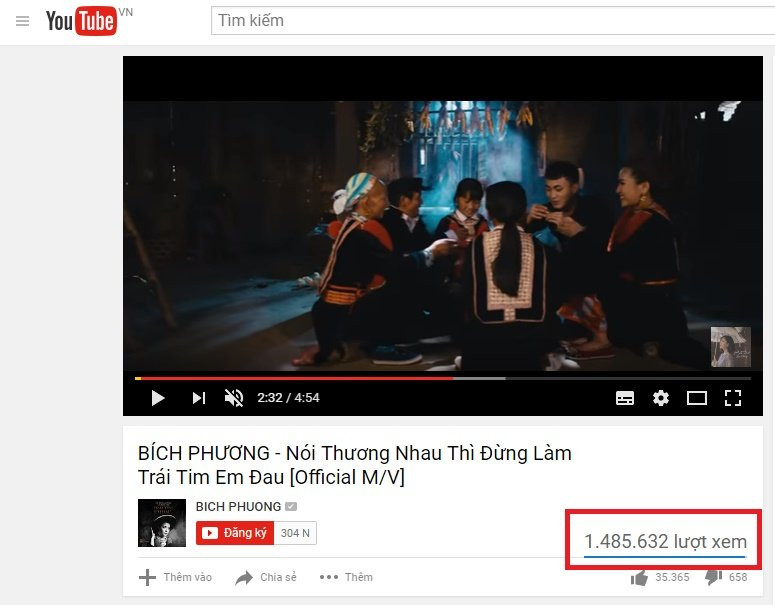Toggle subtitles/closed captions
775x605 pixels.
coord(625,398)
